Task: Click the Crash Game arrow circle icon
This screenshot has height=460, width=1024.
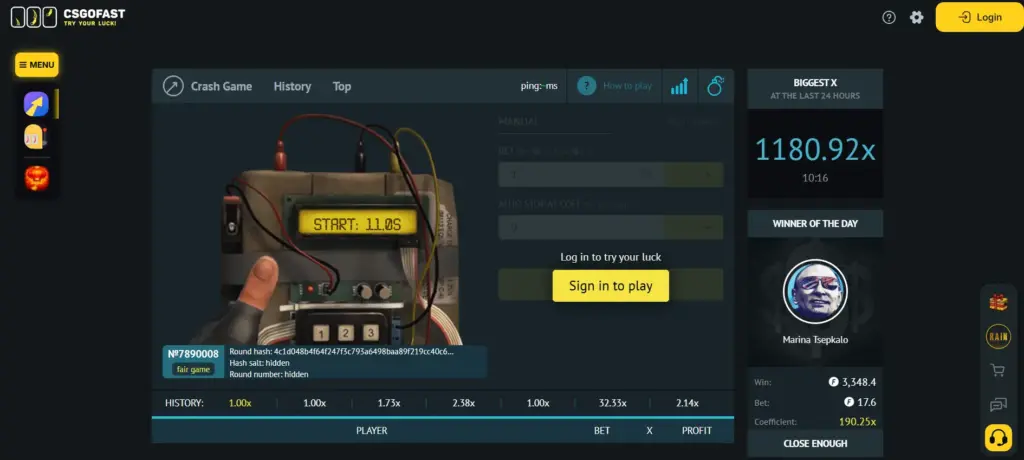Action: 173,86
